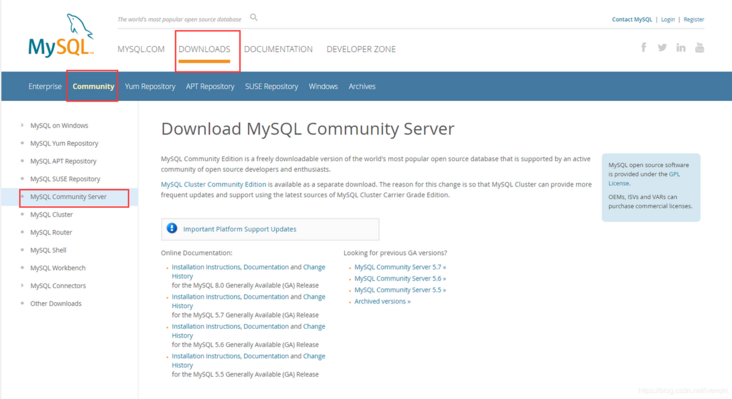The height and width of the screenshot is (399, 732).
Task: Open Important Platform Support Updates link
Action: [x=239, y=229]
